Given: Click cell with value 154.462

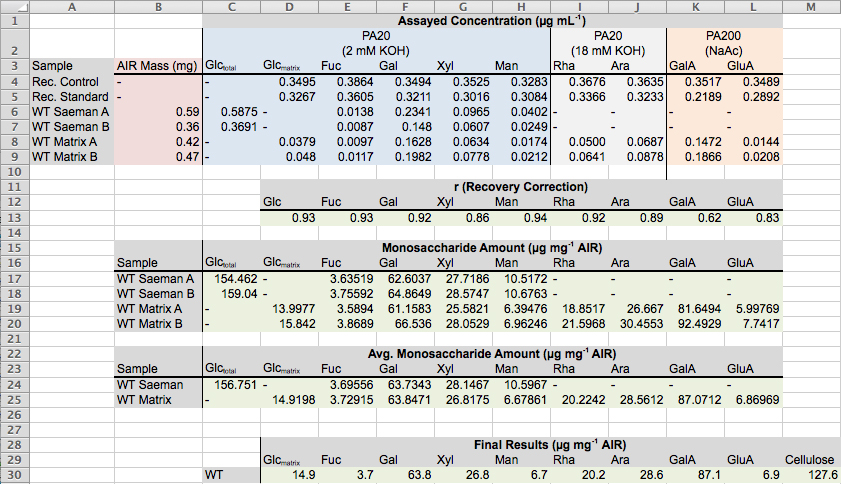Looking at the screenshot, I should (232, 279).
